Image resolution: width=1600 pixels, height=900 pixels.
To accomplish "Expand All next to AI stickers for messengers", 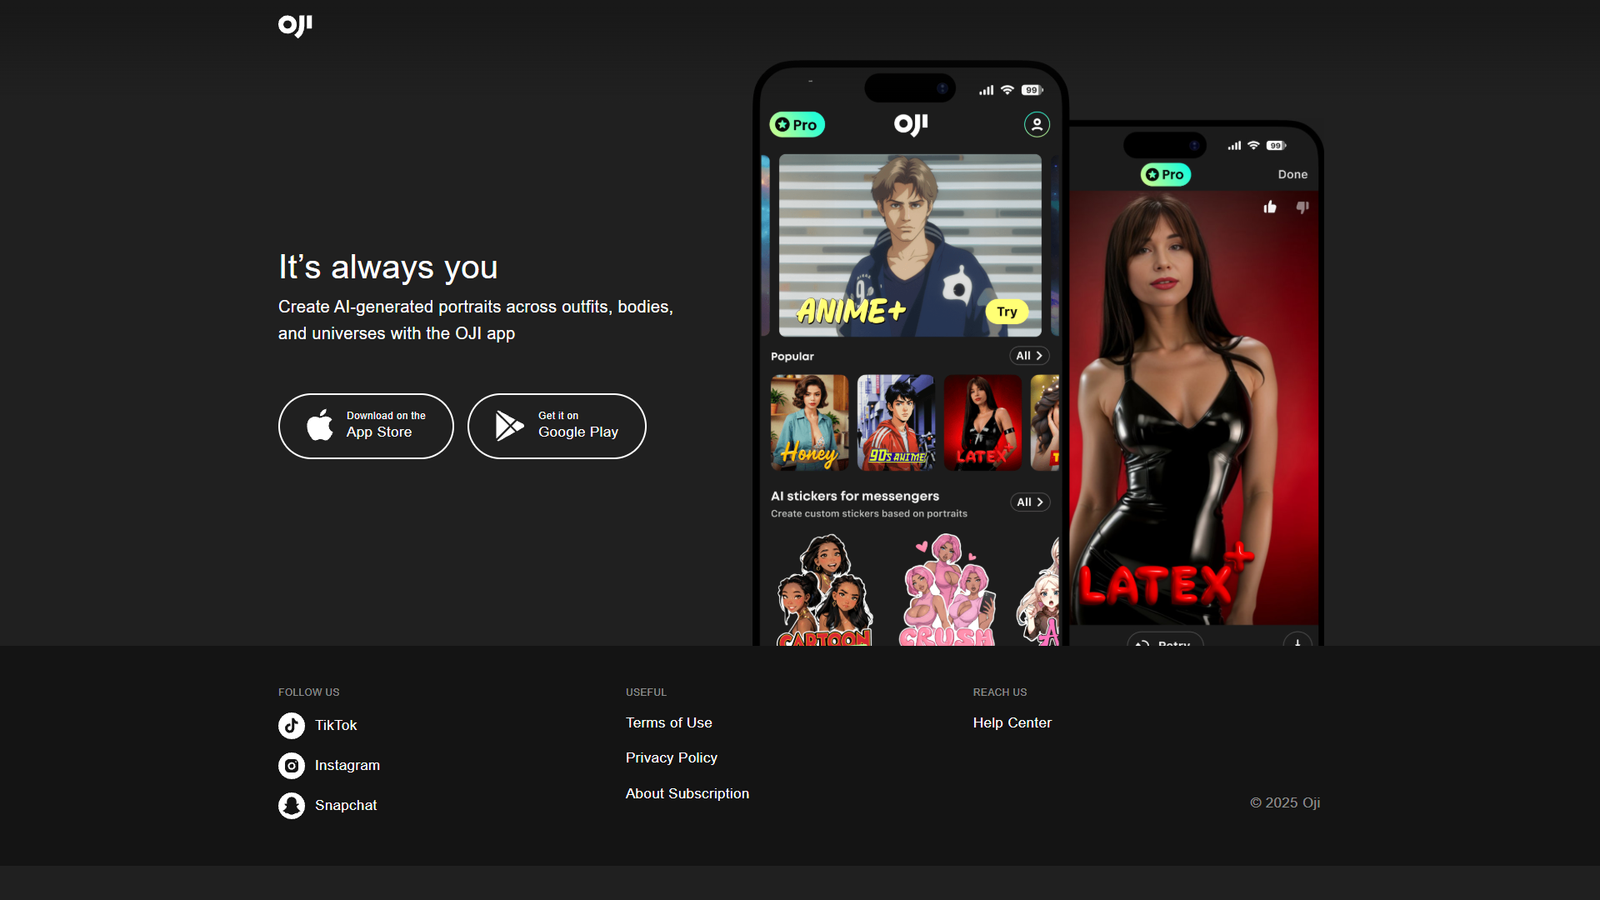I will tap(1030, 502).
